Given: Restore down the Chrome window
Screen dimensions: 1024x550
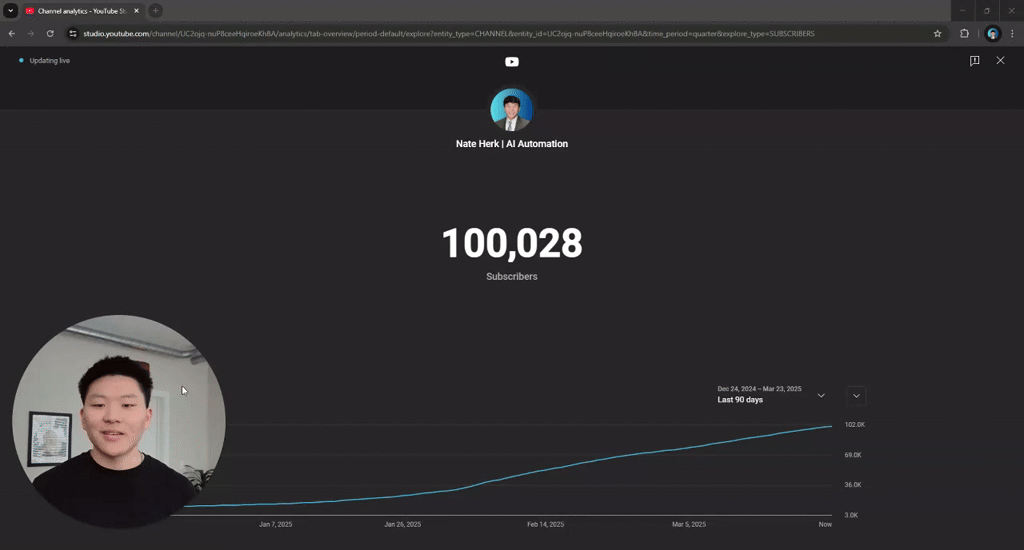Looking at the screenshot, I should point(987,10).
